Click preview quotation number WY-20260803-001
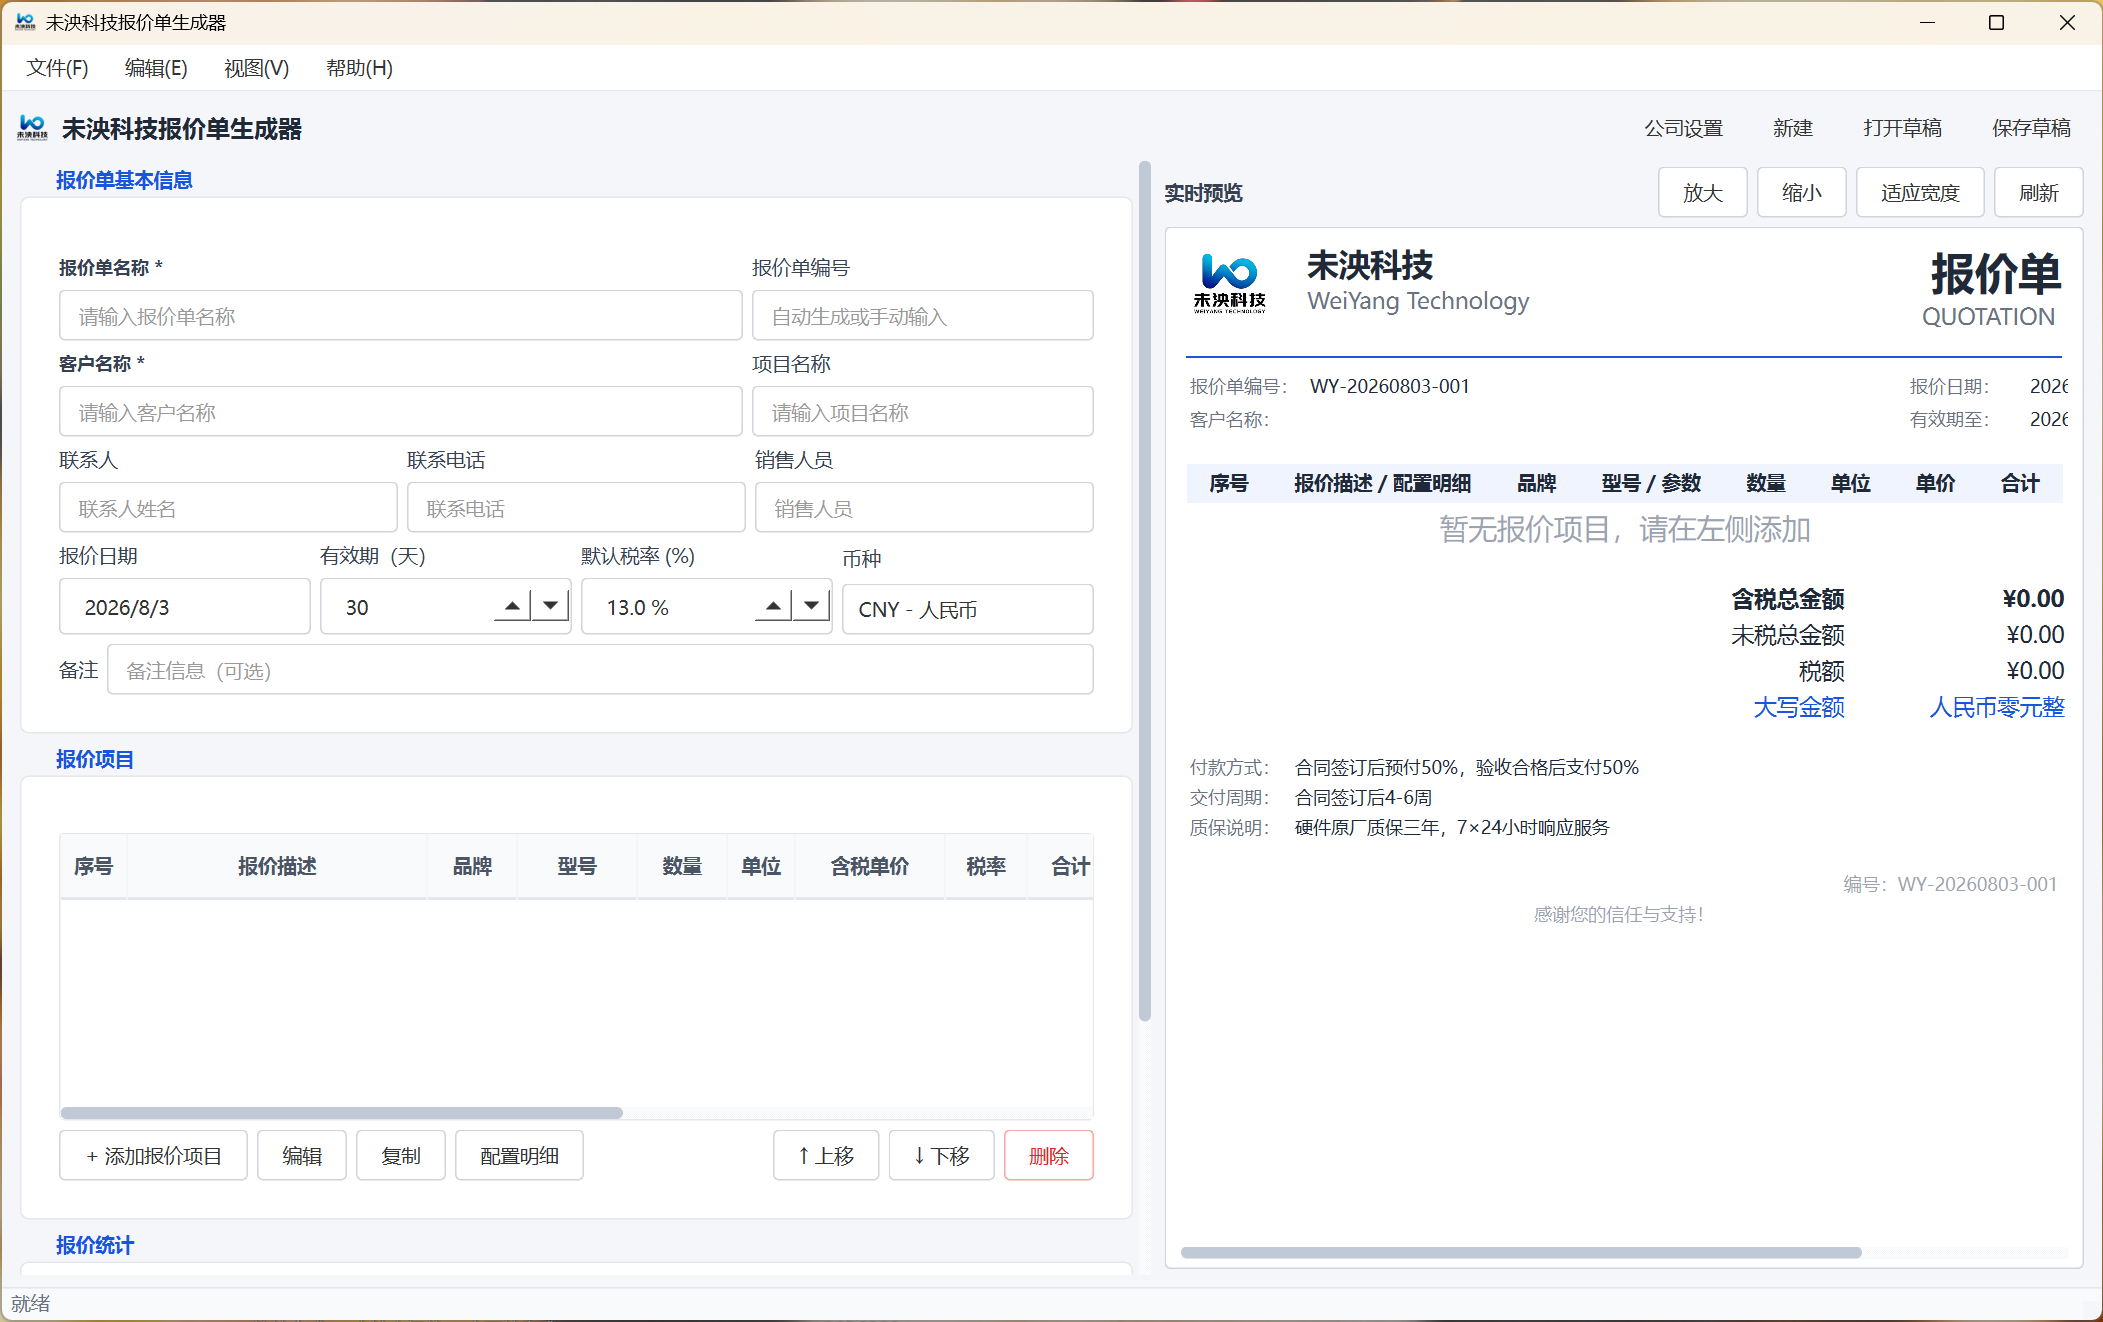 click(1390, 386)
